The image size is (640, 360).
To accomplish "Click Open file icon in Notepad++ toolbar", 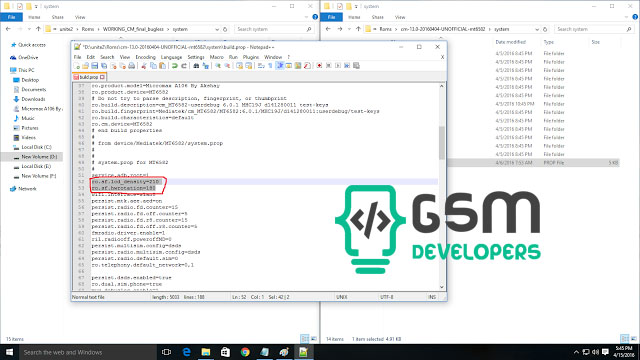I will 85,66.
